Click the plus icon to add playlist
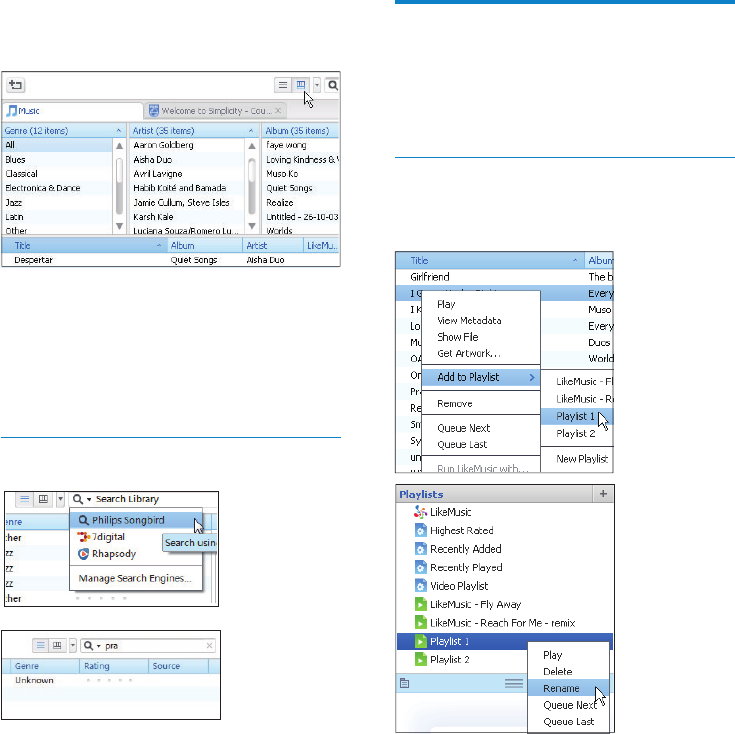 603,494
